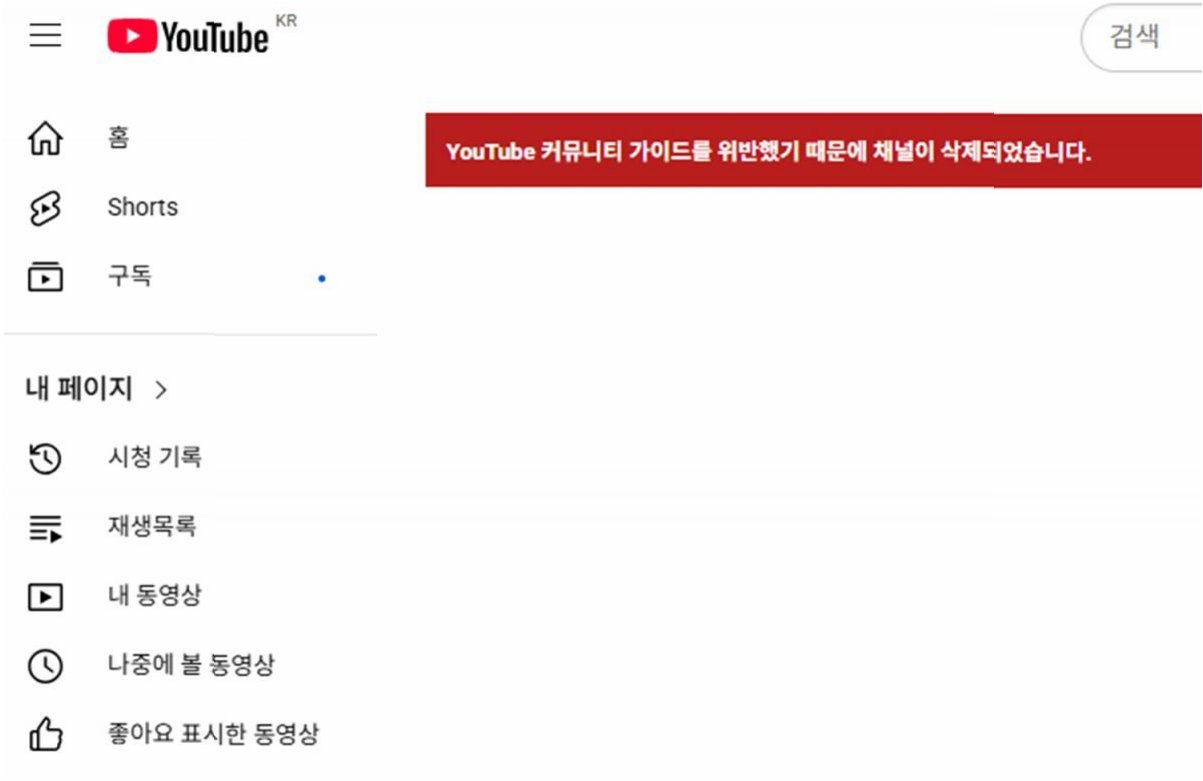Open the thumbs-up liked videos icon

click(45, 736)
